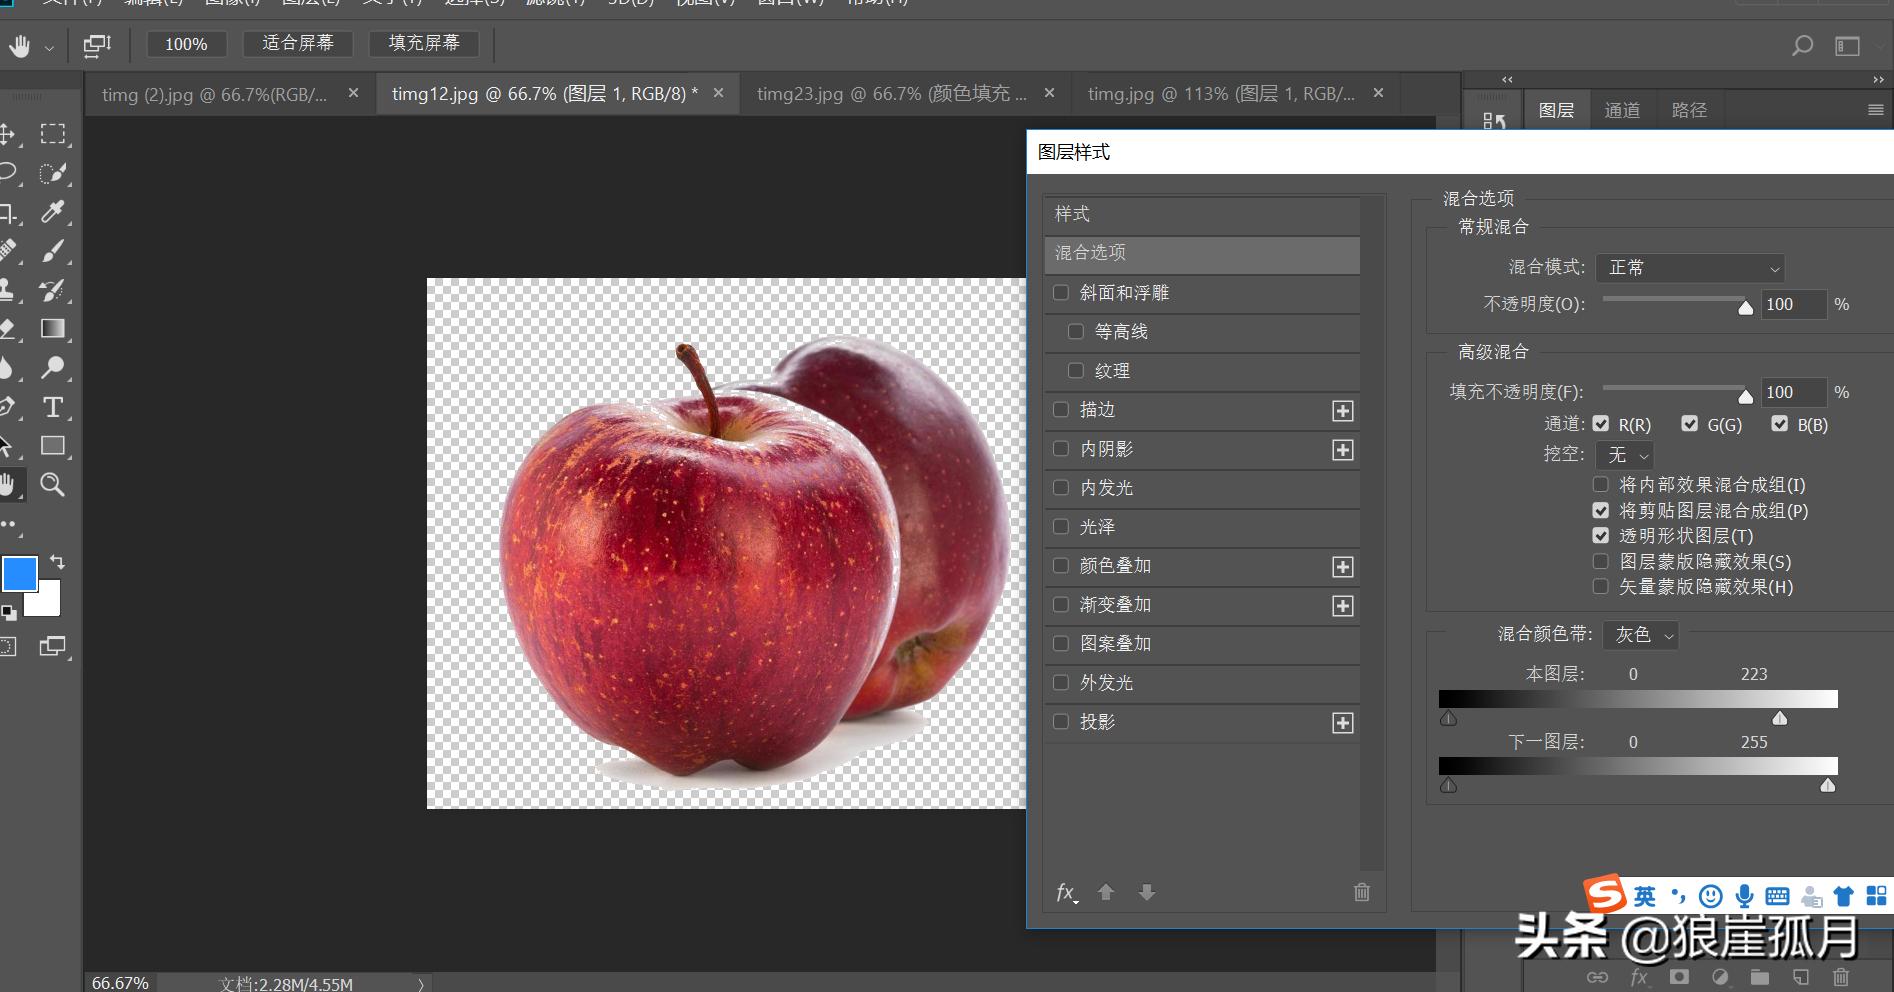This screenshot has height=992, width=1894.
Task: Click the Add layer mask icon
Action: pyautogui.click(x=1679, y=977)
